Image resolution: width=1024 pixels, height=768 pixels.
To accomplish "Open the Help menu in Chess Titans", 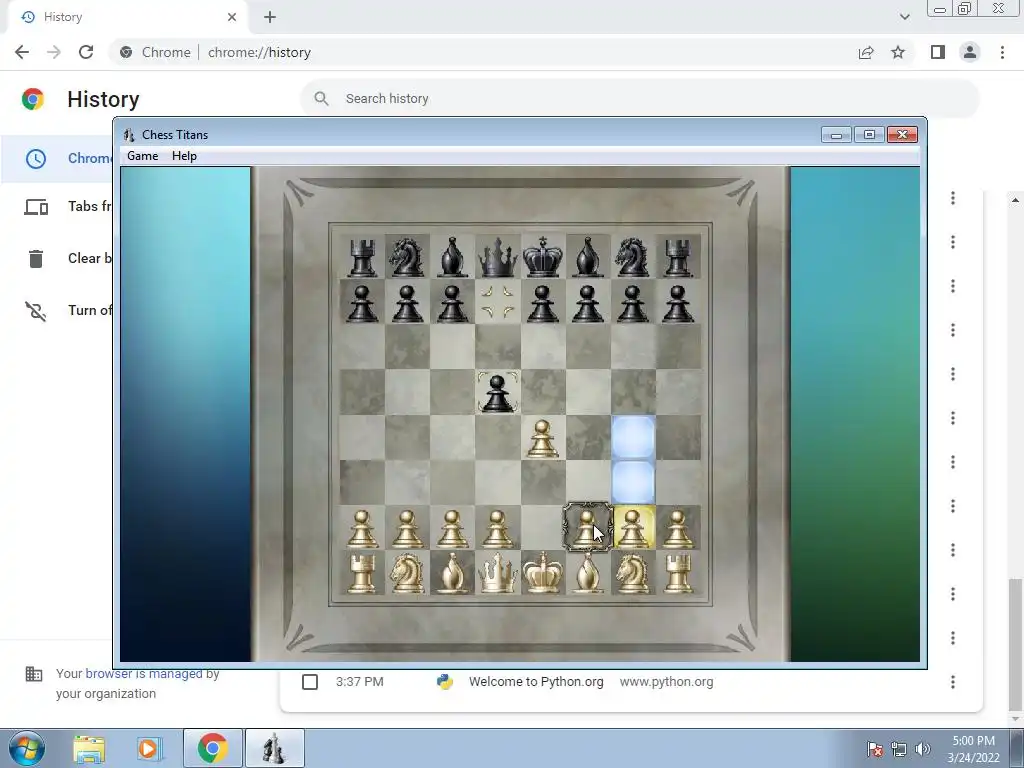I will click(184, 156).
